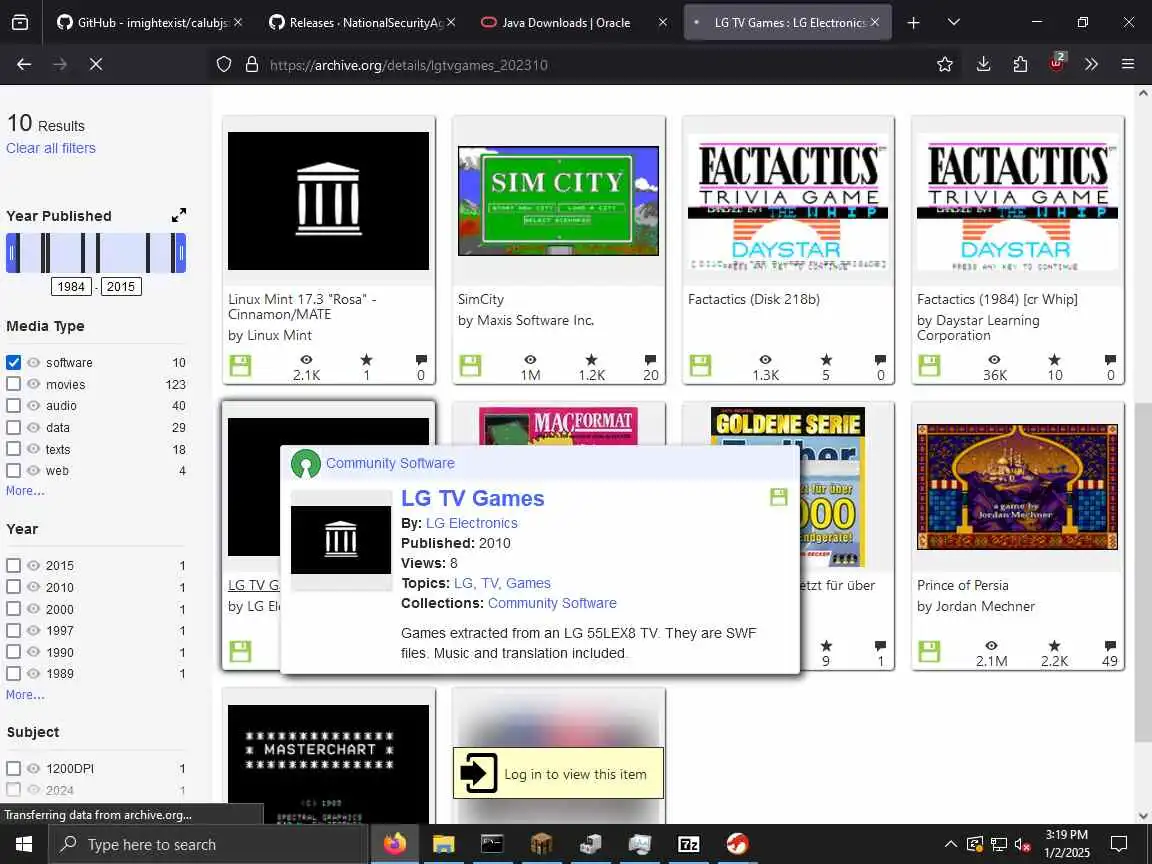Switch to Java Downloads Oracle tab

pos(575,23)
